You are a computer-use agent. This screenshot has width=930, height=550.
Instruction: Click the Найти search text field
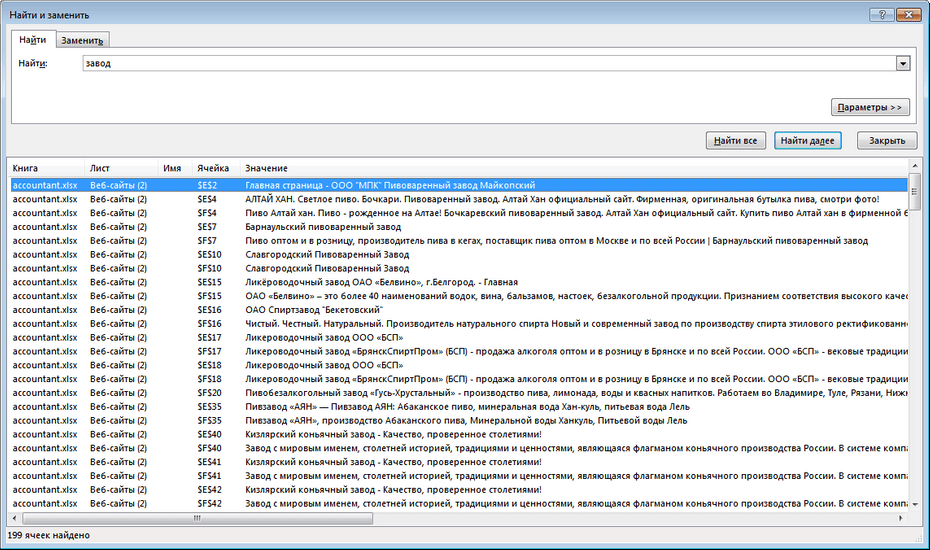click(489, 63)
